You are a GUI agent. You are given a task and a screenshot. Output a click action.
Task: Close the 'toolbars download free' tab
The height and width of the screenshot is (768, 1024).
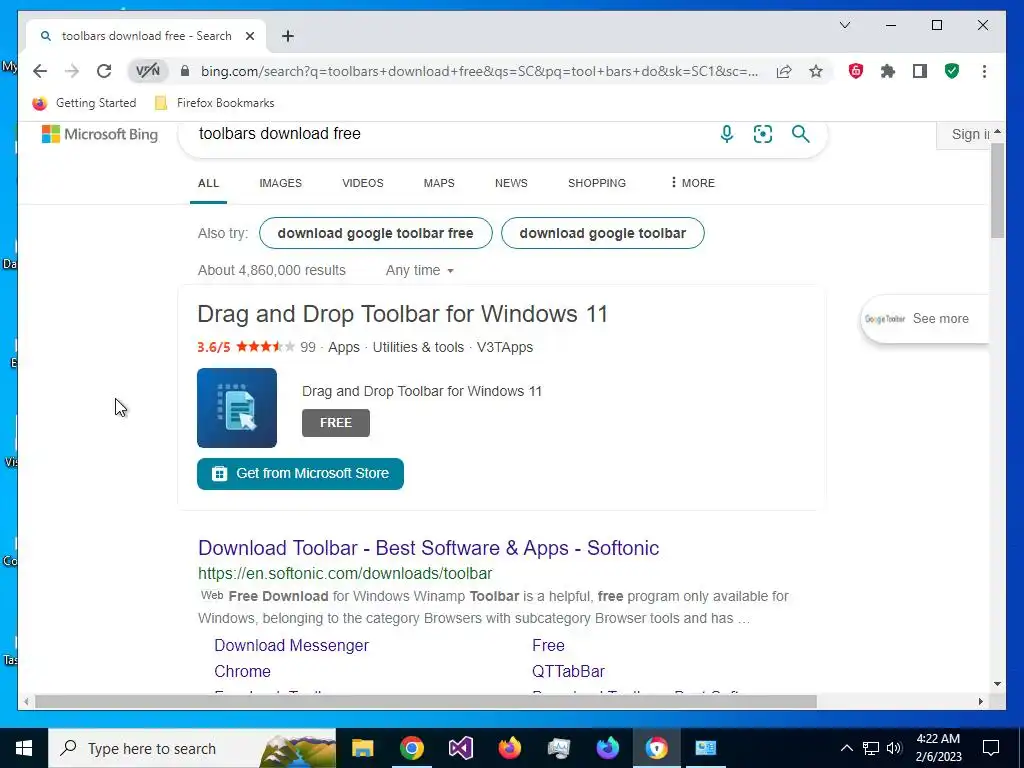(249, 36)
